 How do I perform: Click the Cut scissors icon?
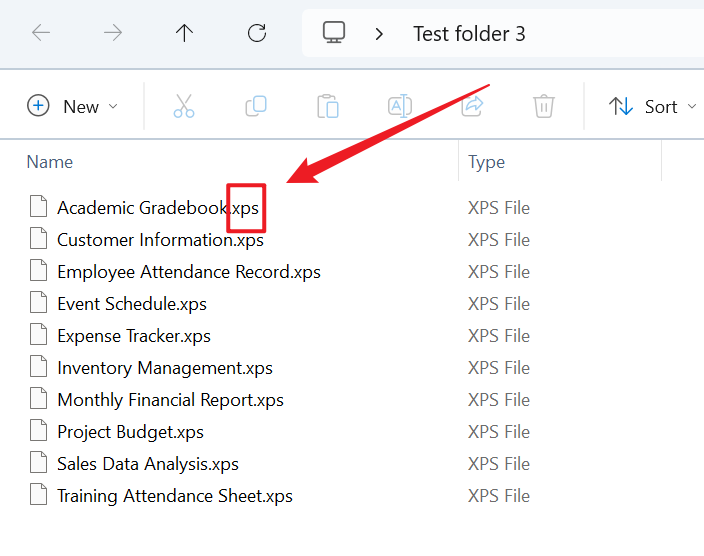pyautogui.click(x=184, y=106)
